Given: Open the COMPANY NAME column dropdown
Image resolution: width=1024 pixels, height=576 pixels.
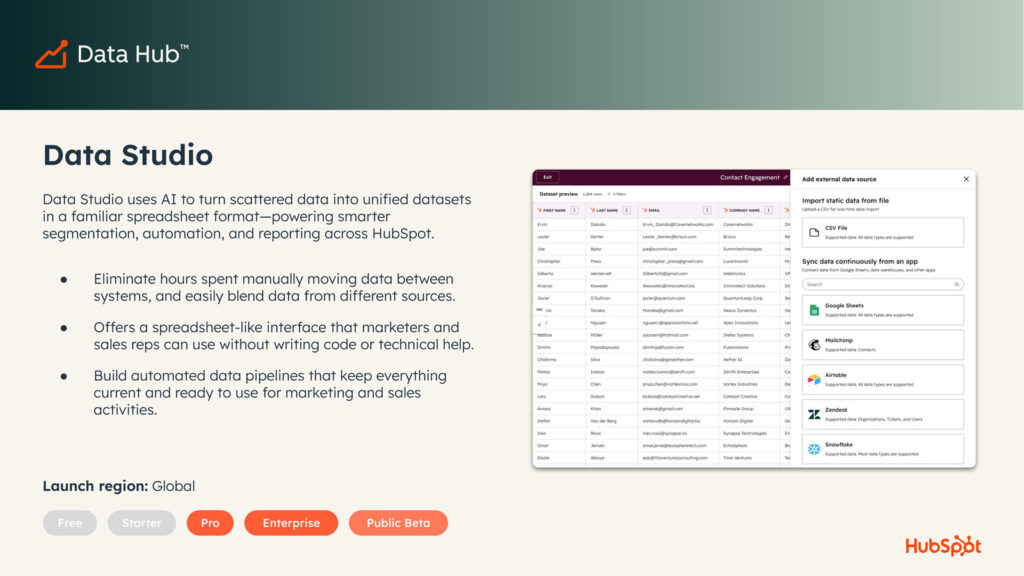Looking at the screenshot, I should pyautogui.click(x=770, y=210).
